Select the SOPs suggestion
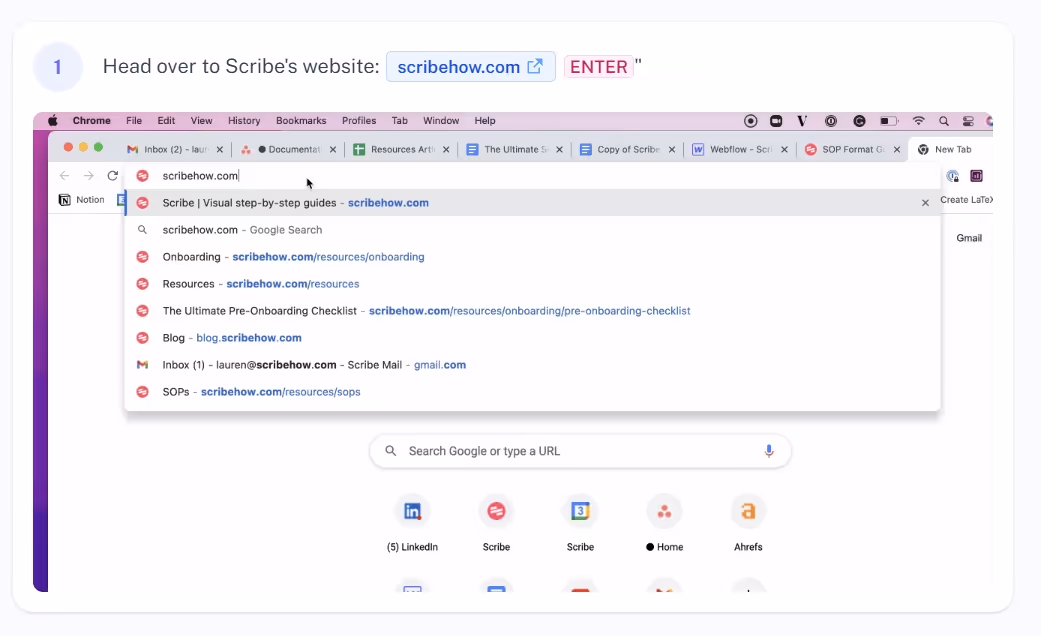The width and height of the screenshot is (1041, 636). 532,392
